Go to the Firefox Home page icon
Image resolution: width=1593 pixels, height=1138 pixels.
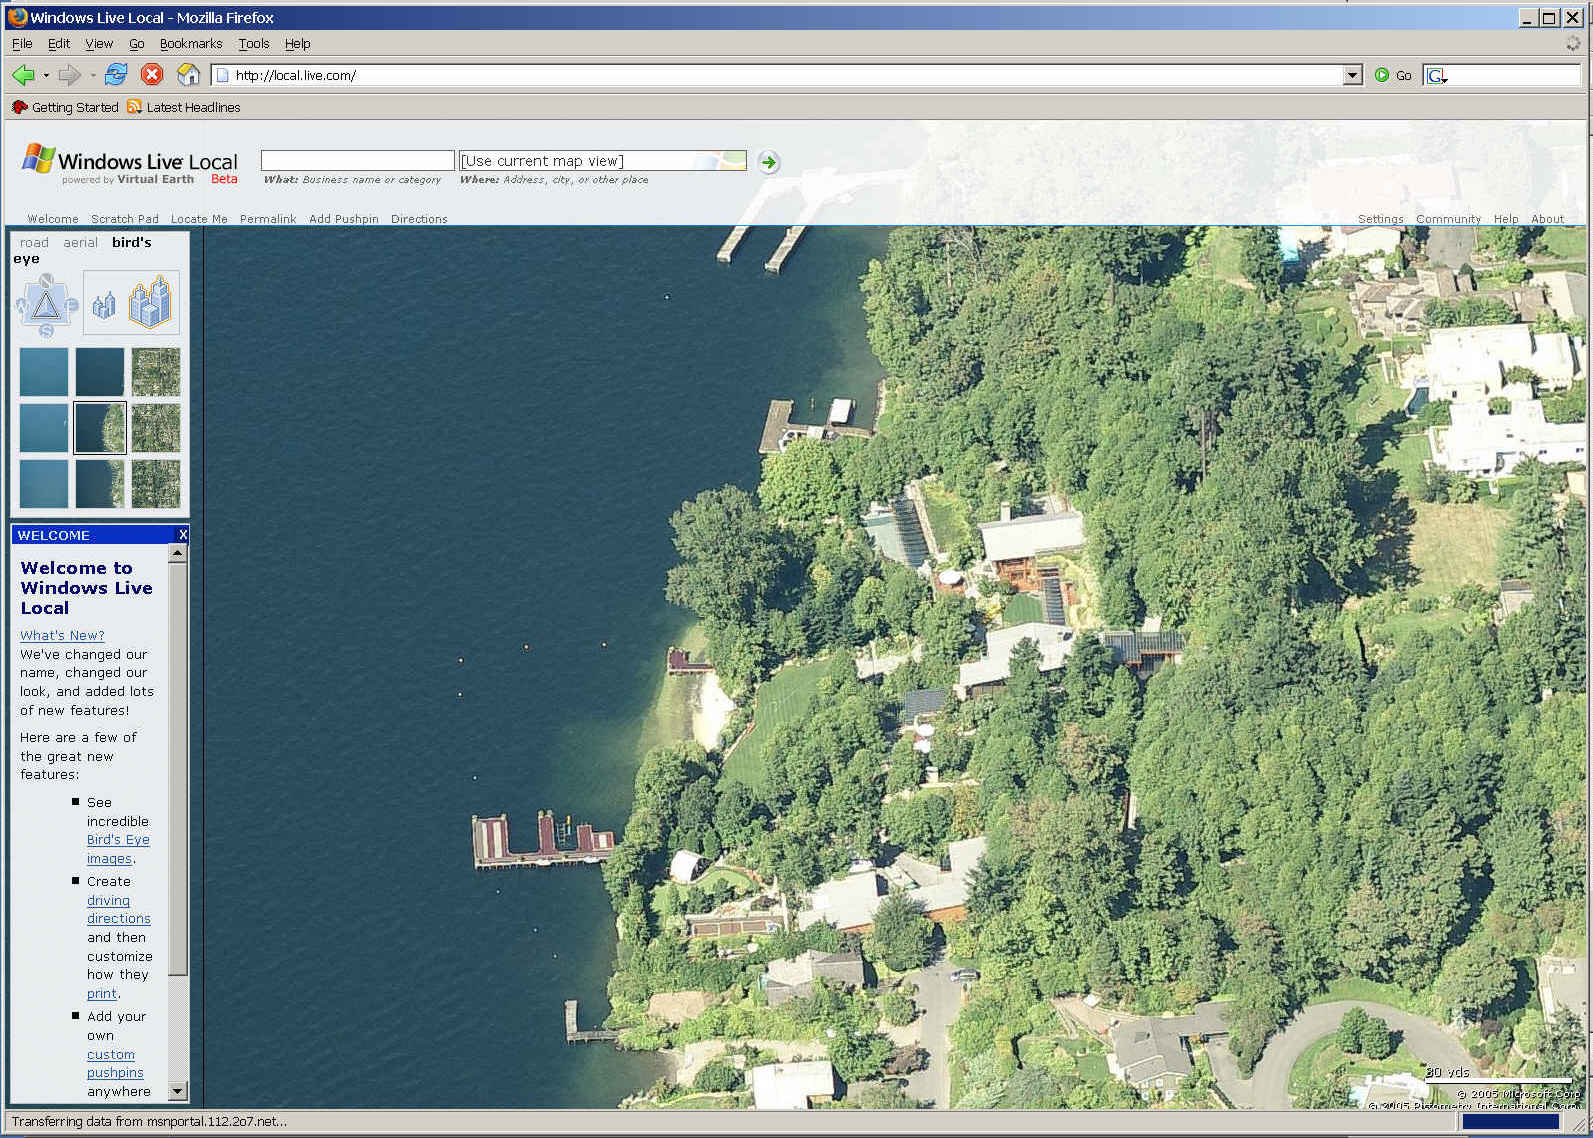pos(188,75)
